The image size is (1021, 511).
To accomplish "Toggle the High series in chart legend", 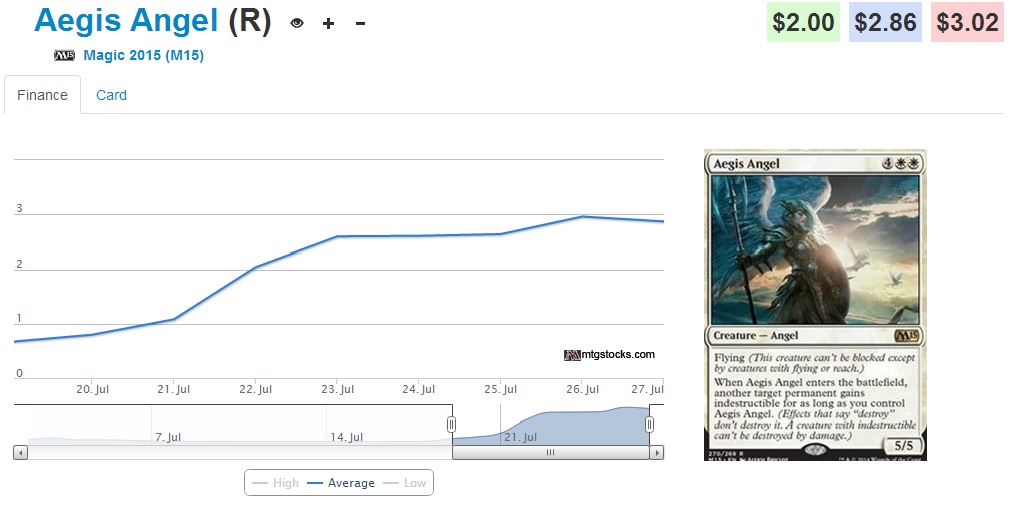I will (276, 483).
